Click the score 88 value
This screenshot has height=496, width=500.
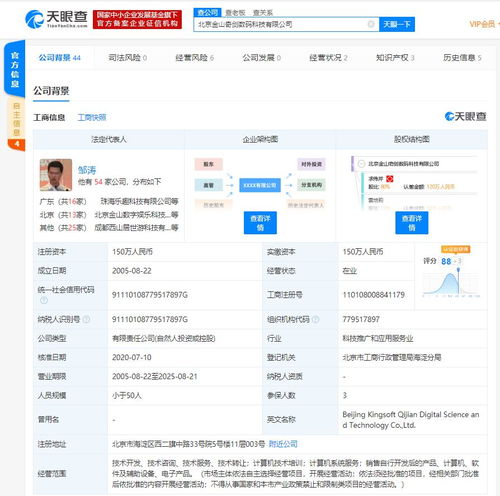coord(446,261)
